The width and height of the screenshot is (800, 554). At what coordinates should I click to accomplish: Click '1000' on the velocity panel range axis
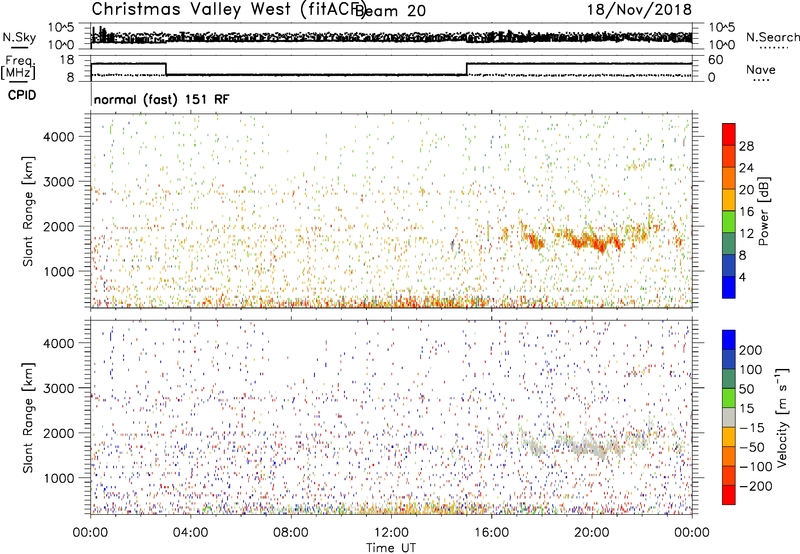tap(59, 478)
